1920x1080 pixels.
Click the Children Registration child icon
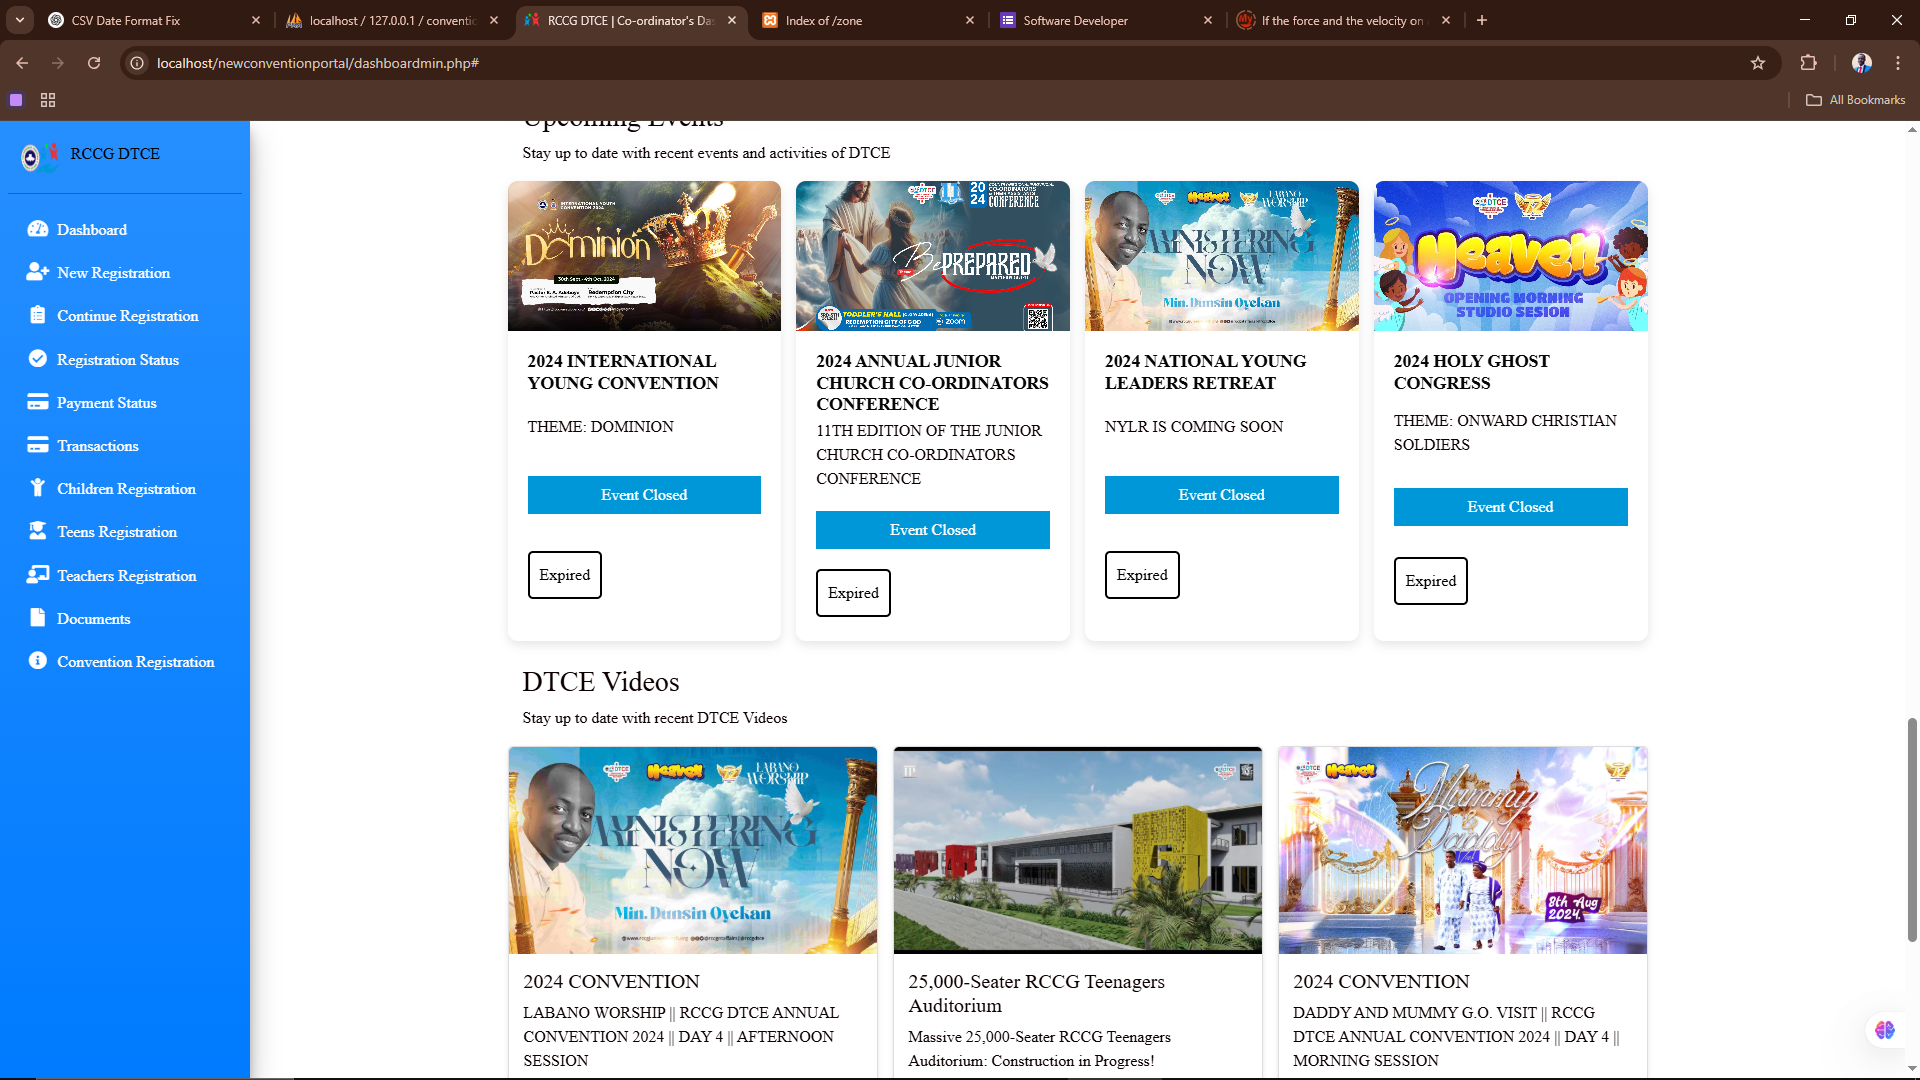click(x=38, y=488)
